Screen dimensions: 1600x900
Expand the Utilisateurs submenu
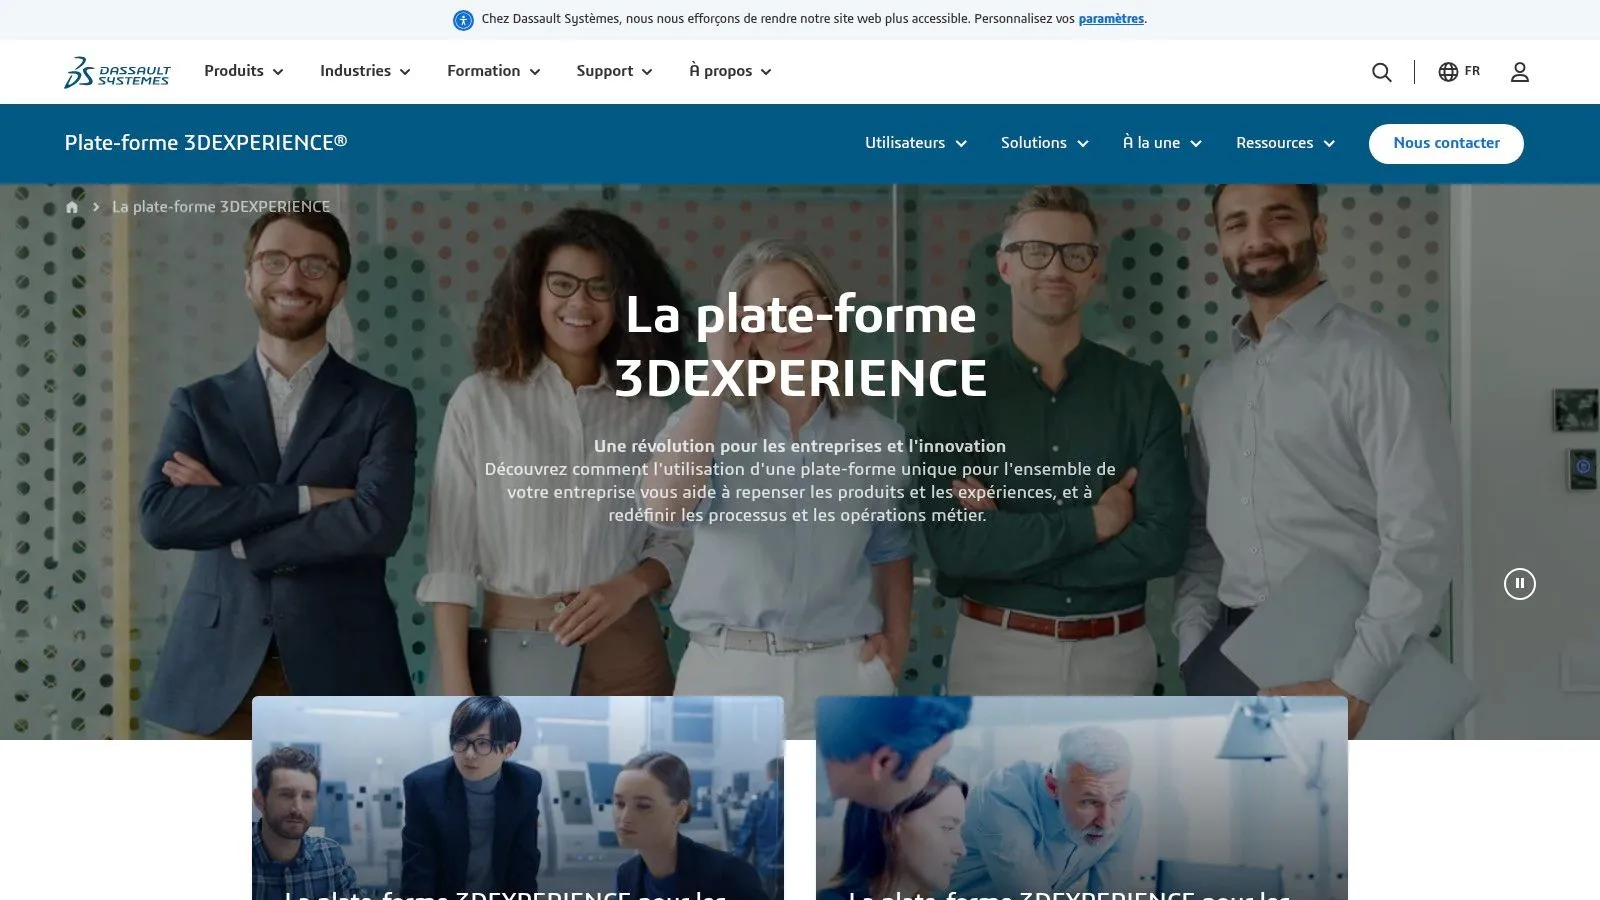tap(916, 143)
